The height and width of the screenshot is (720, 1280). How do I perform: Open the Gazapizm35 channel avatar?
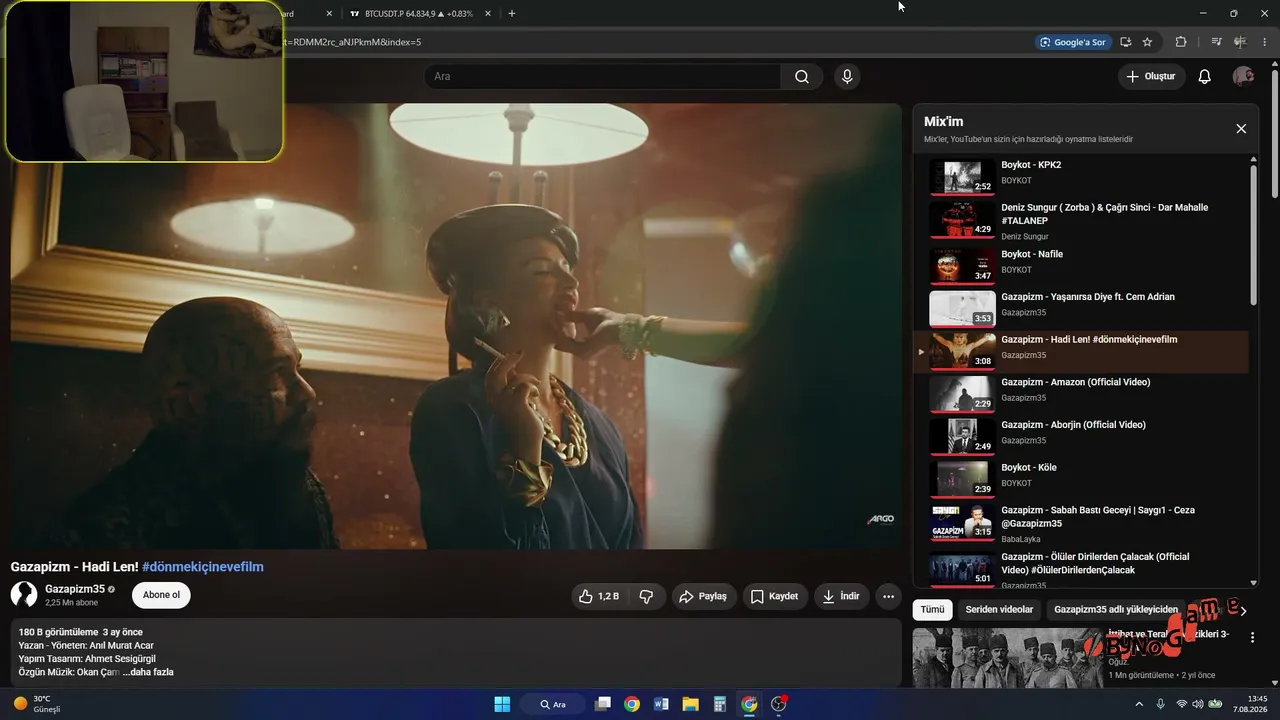pyautogui.click(x=24, y=595)
